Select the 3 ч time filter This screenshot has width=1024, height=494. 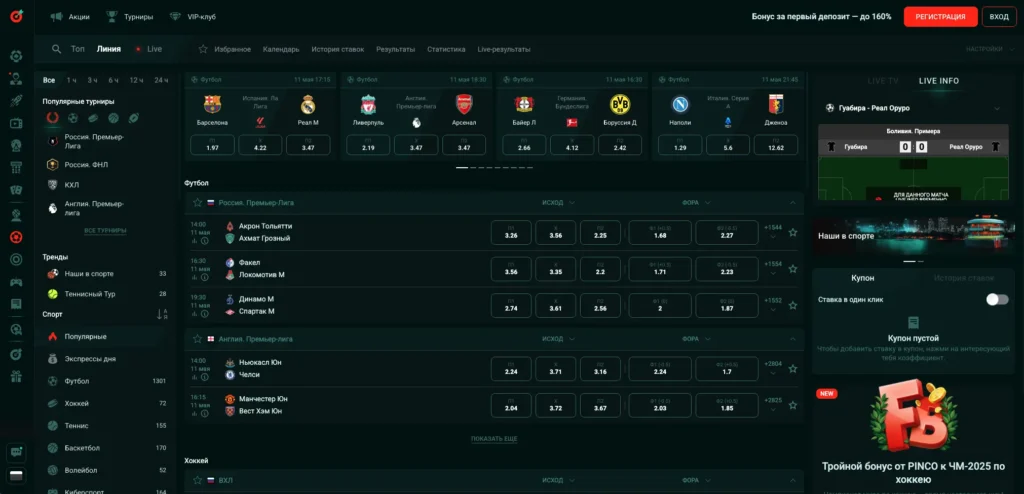(92, 80)
